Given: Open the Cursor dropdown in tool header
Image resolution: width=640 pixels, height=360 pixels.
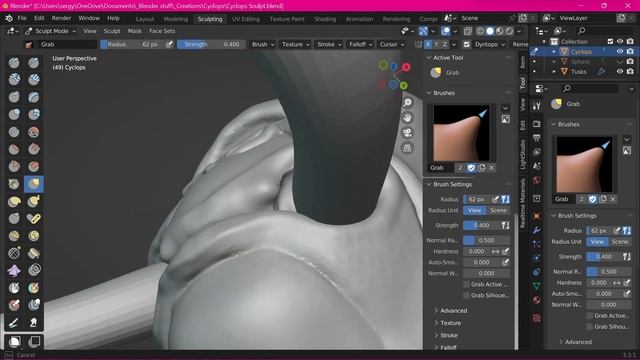Looking at the screenshot, I should pyautogui.click(x=392, y=44).
